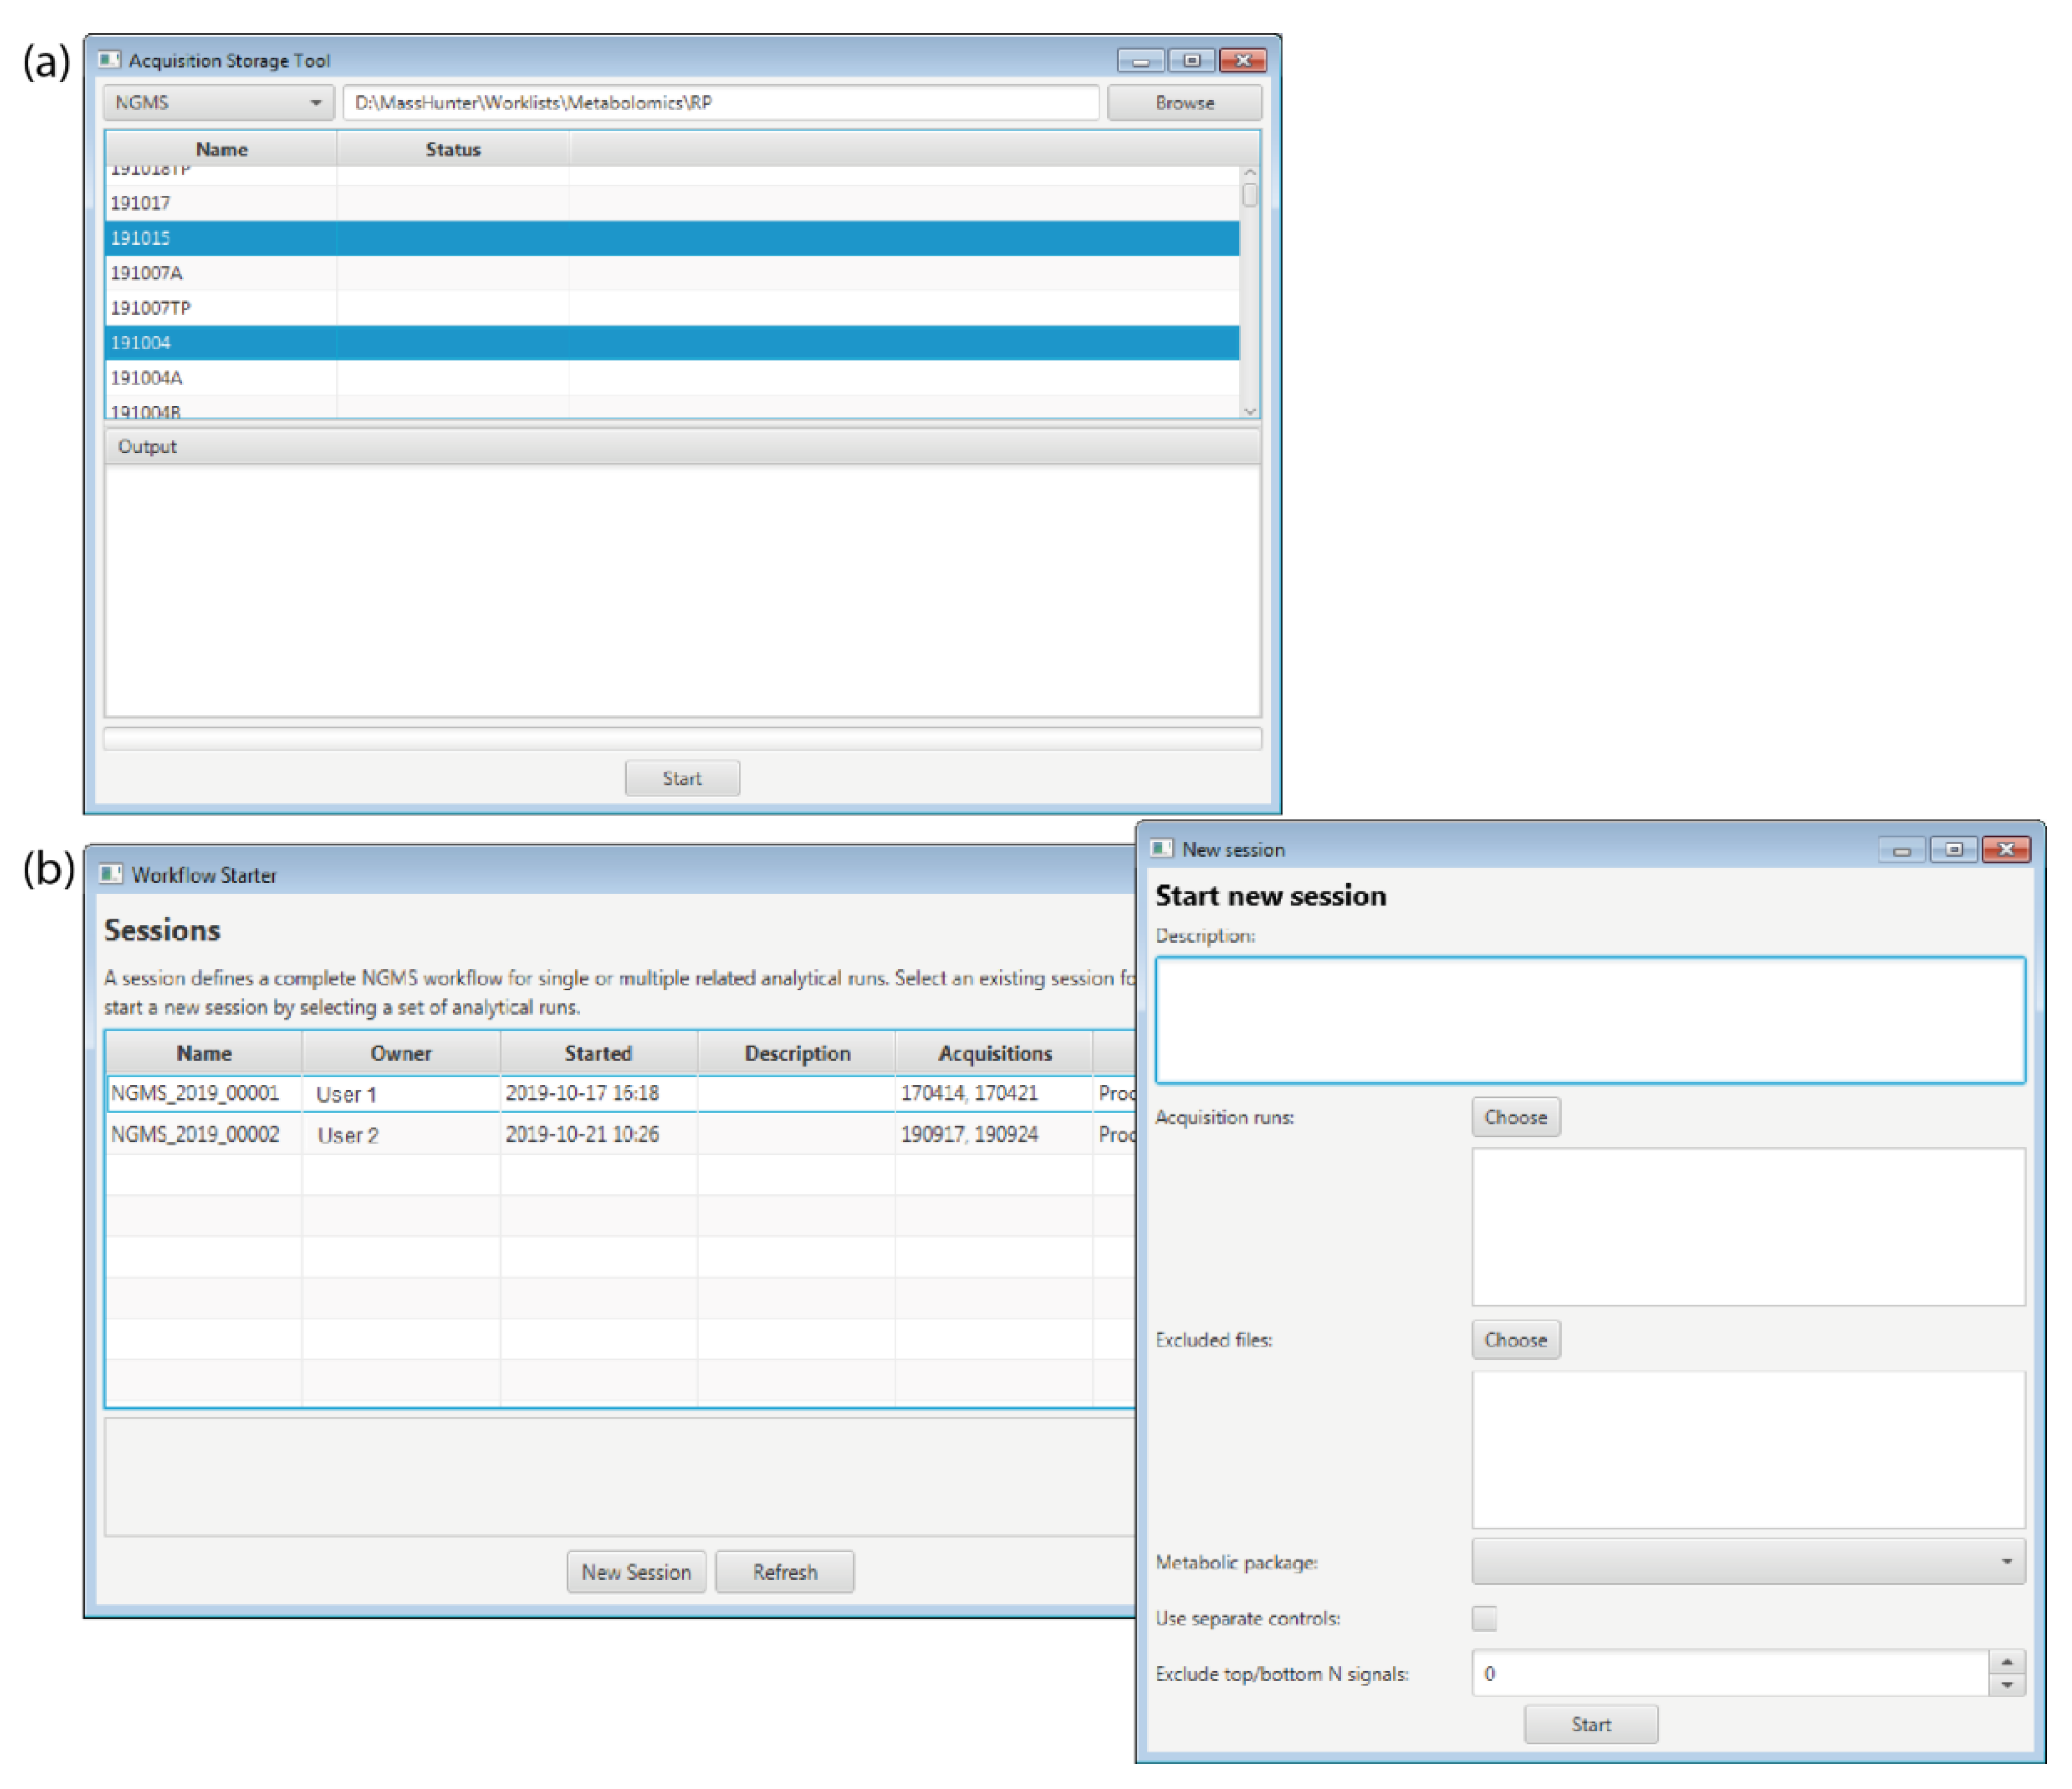Click Refresh in Workflow Starter
Viewport: 2072px width, 1789px height.
click(784, 1572)
